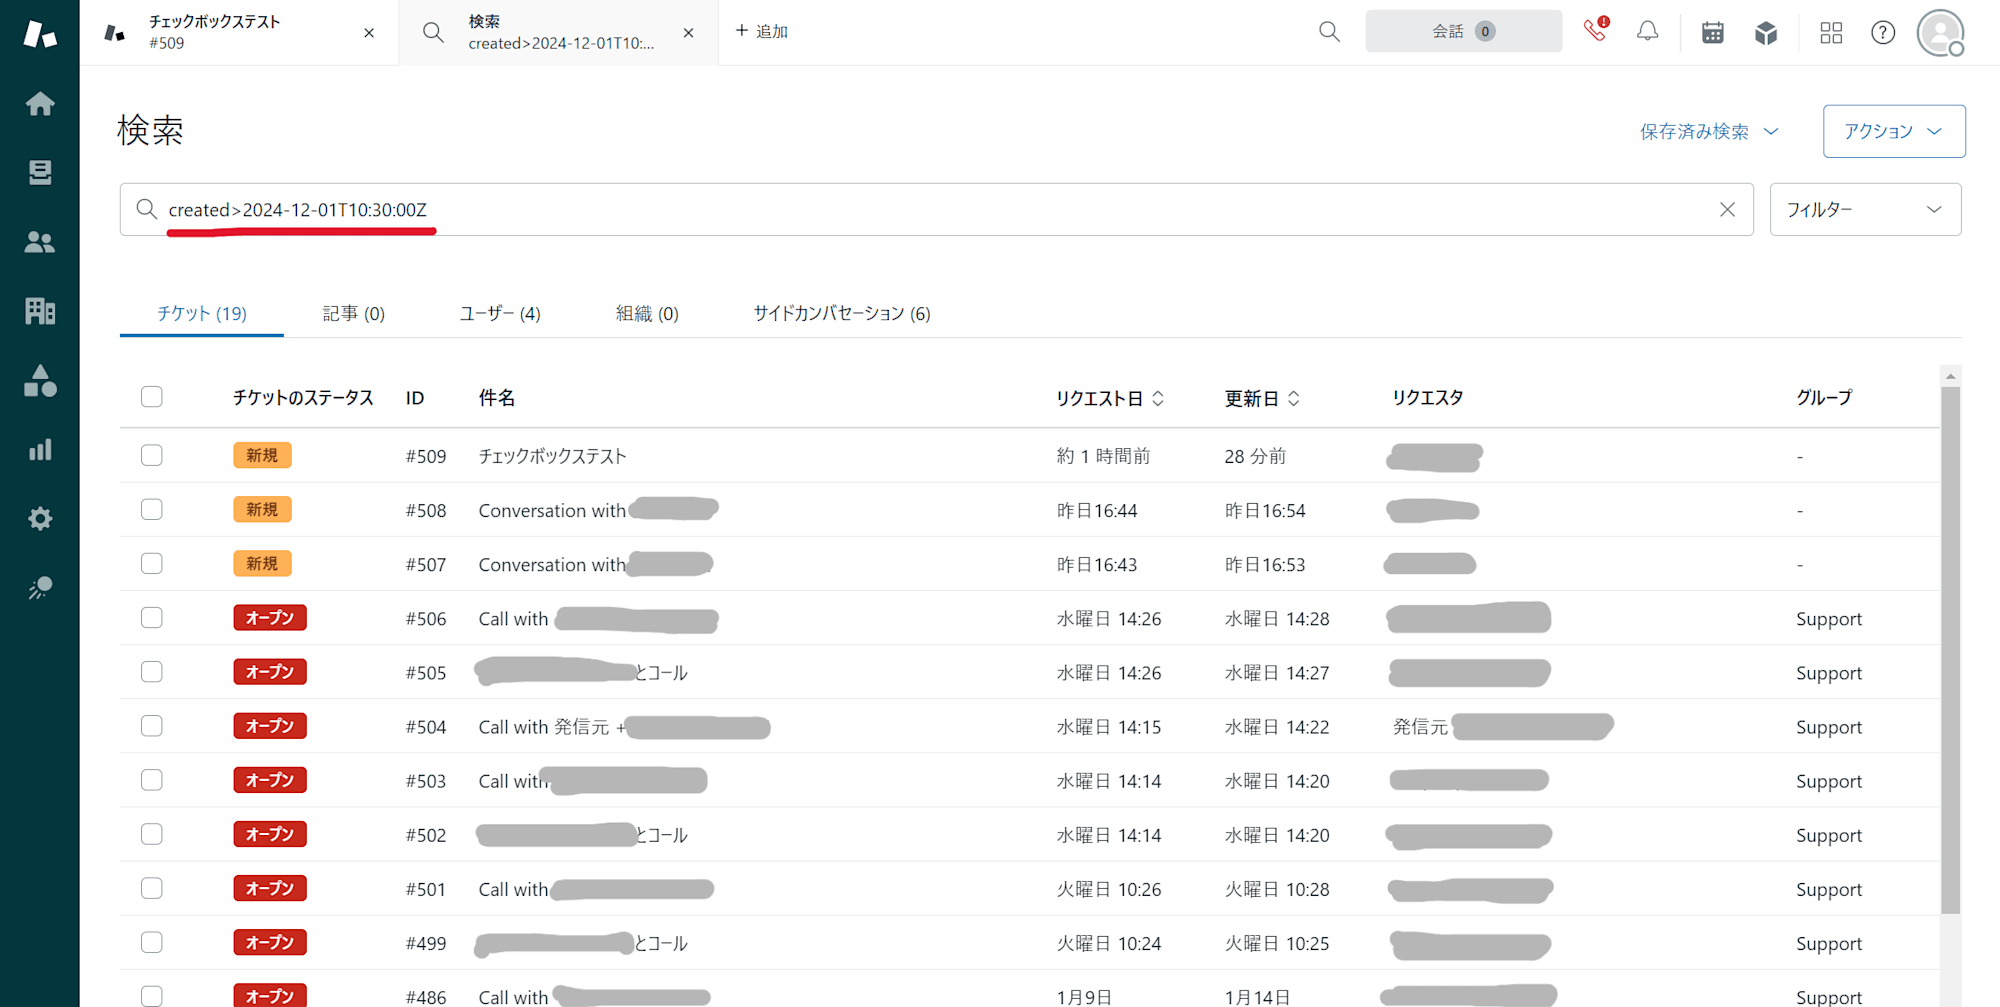Open Zendesk products grid icon
The height and width of the screenshot is (1007, 2000).
pyautogui.click(x=1831, y=32)
